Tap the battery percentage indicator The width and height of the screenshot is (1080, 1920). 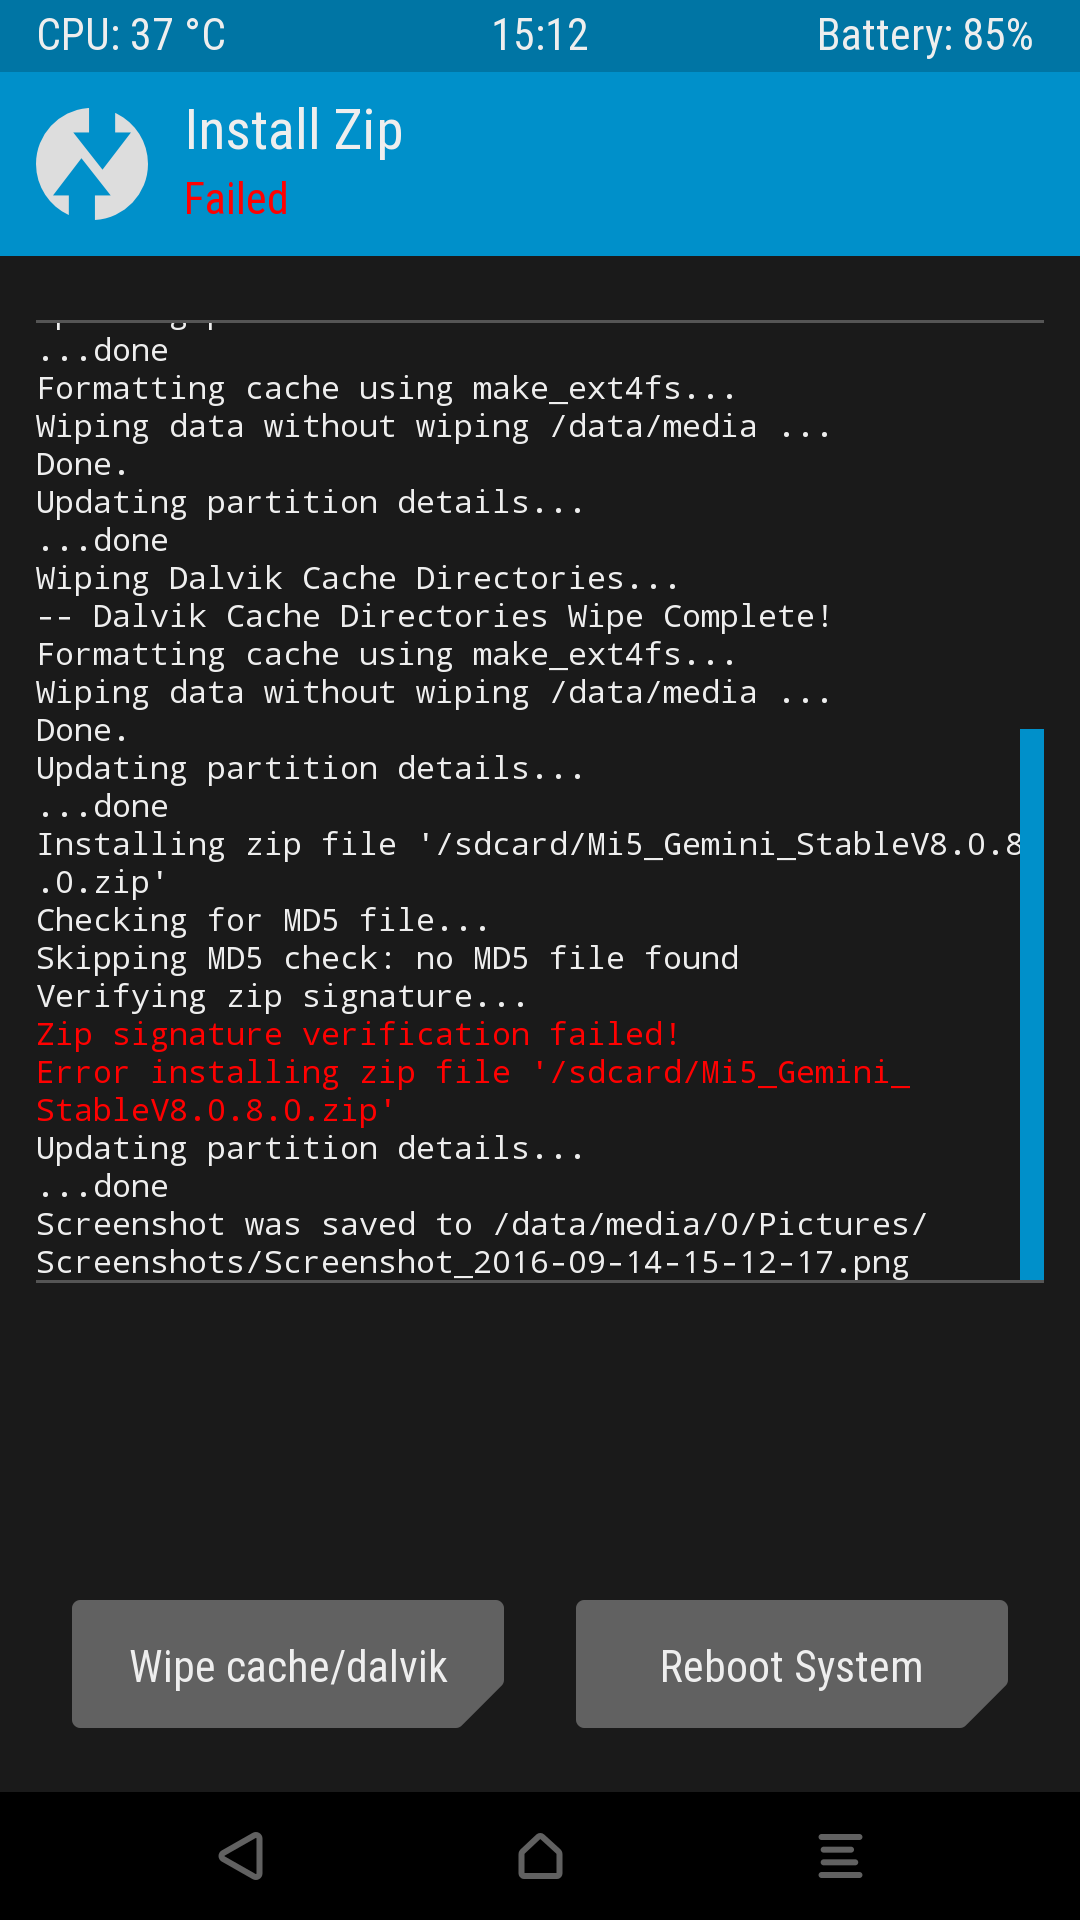click(924, 36)
